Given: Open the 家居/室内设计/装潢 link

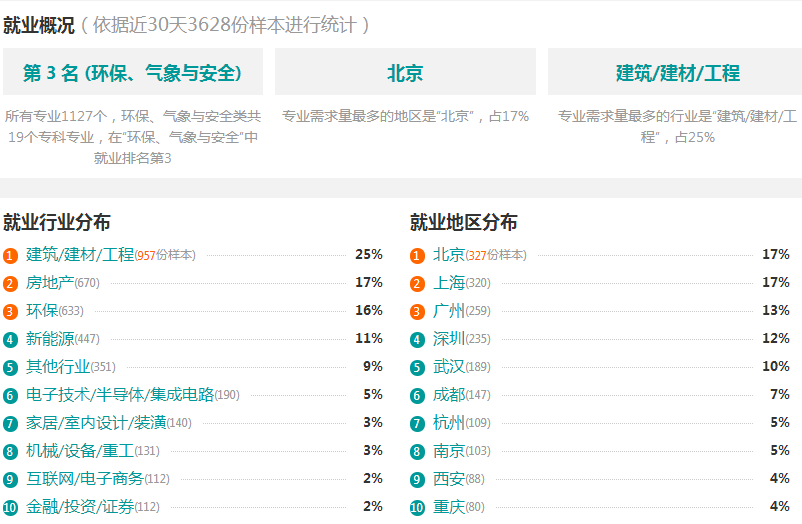Looking at the screenshot, I should (x=96, y=423).
